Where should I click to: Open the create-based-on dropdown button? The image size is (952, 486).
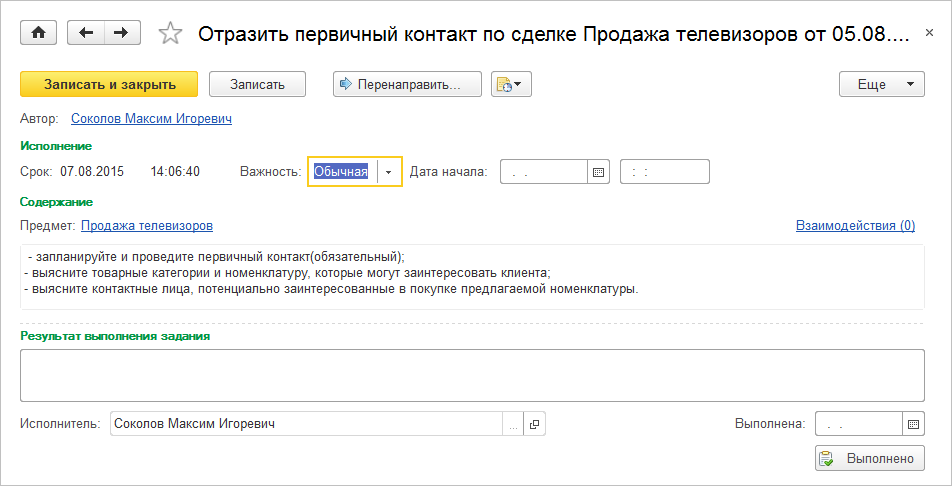tap(511, 85)
